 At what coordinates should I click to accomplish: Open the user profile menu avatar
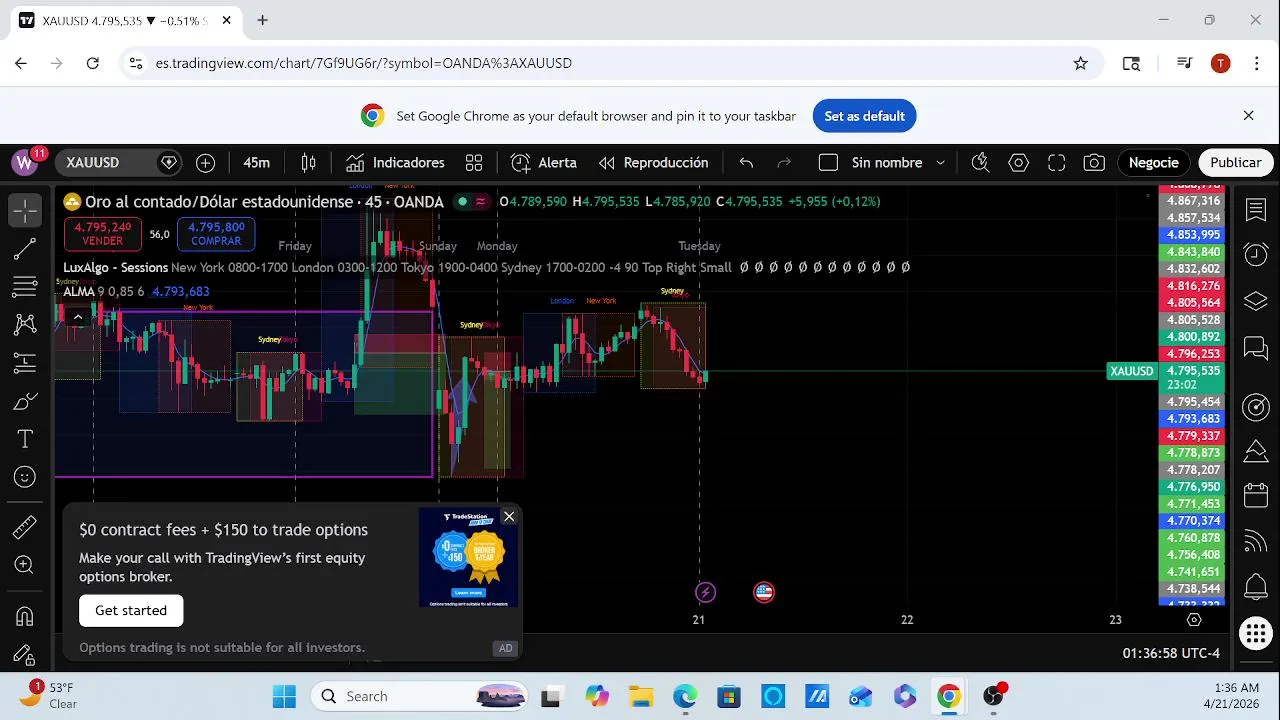(25, 162)
